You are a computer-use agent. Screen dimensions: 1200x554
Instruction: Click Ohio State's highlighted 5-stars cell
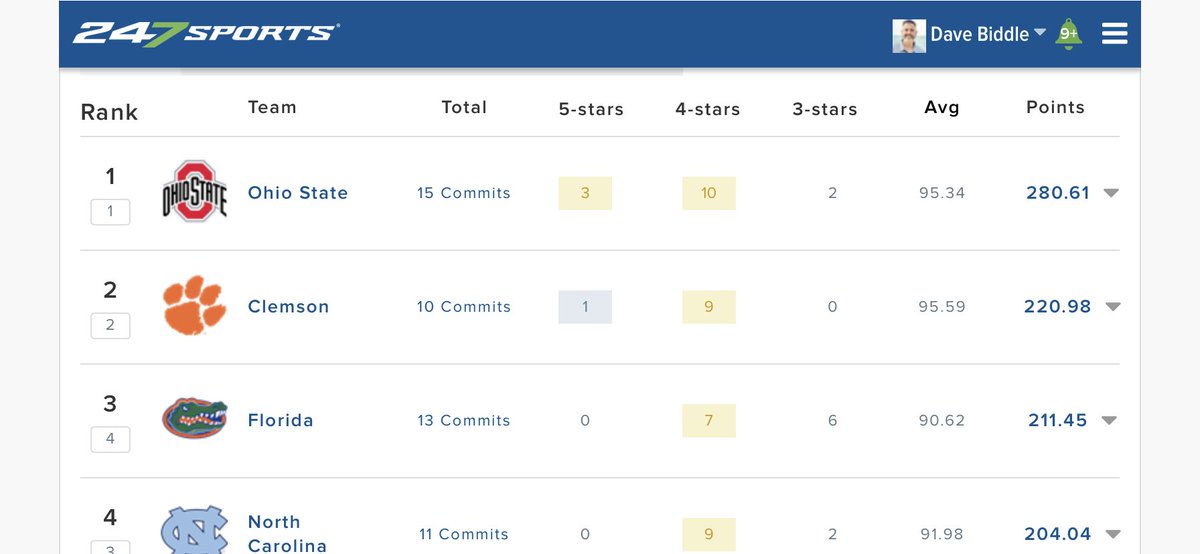(585, 193)
